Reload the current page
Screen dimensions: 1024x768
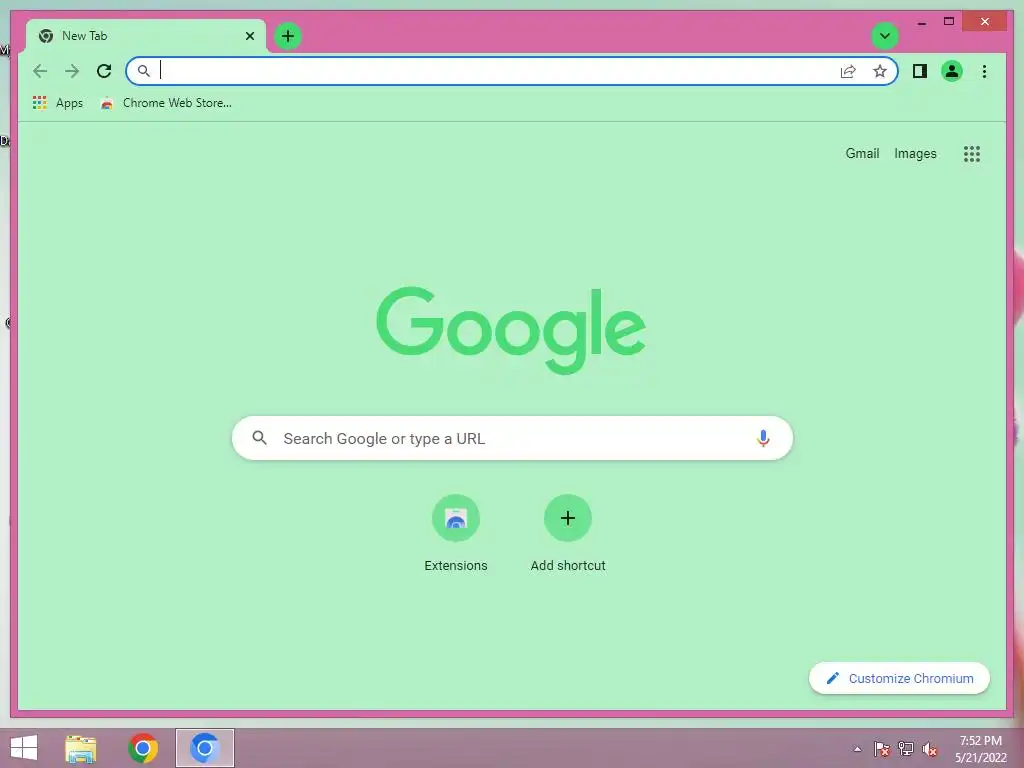point(104,71)
